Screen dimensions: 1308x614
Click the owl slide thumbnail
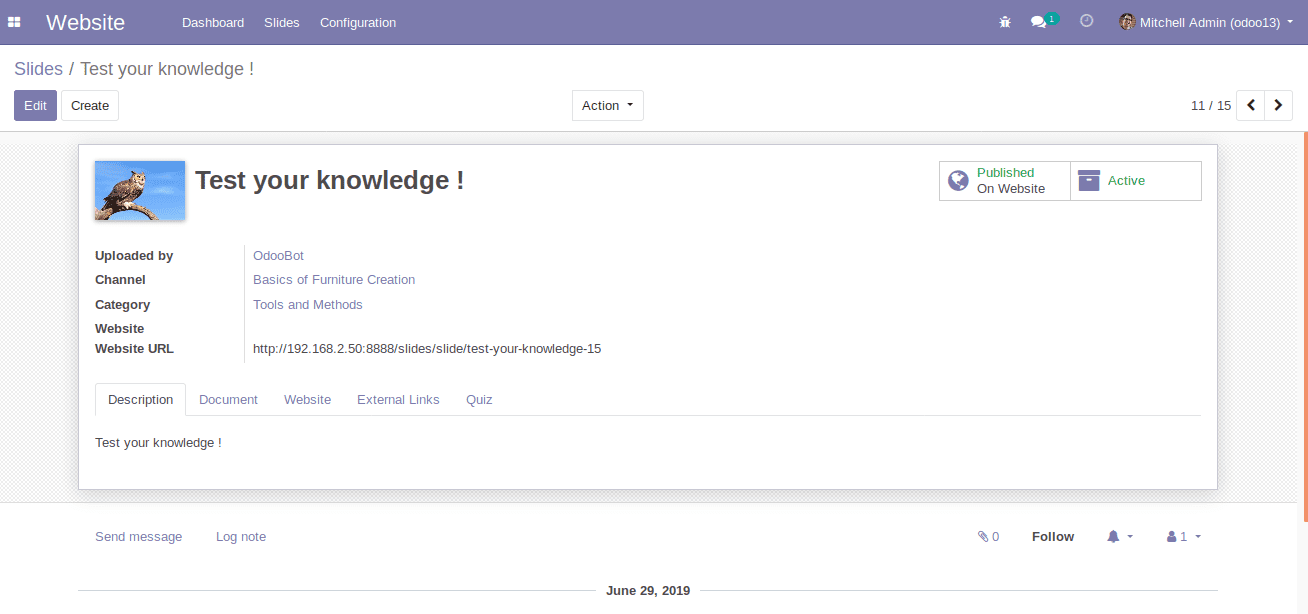pyautogui.click(x=140, y=191)
